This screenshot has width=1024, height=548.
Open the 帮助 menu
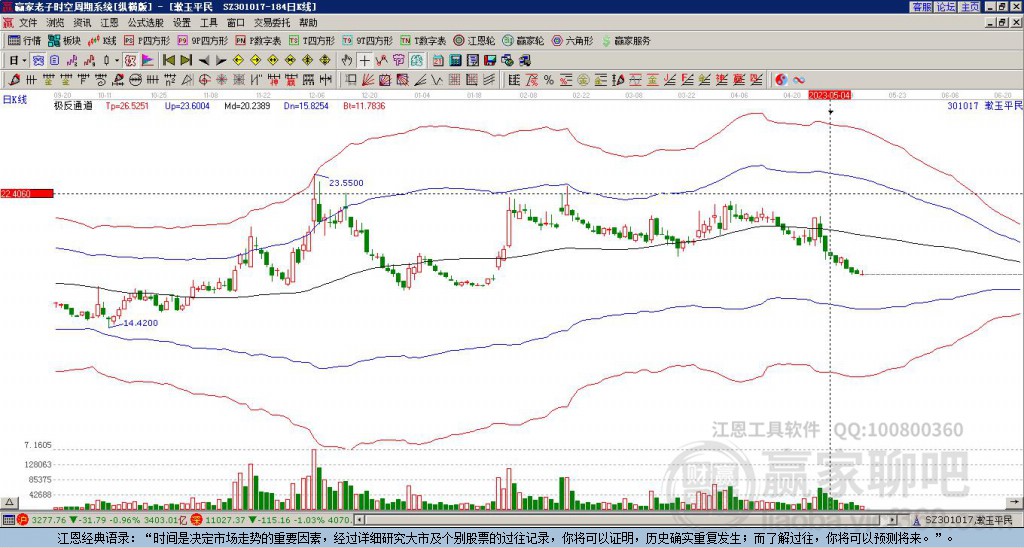(x=308, y=23)
